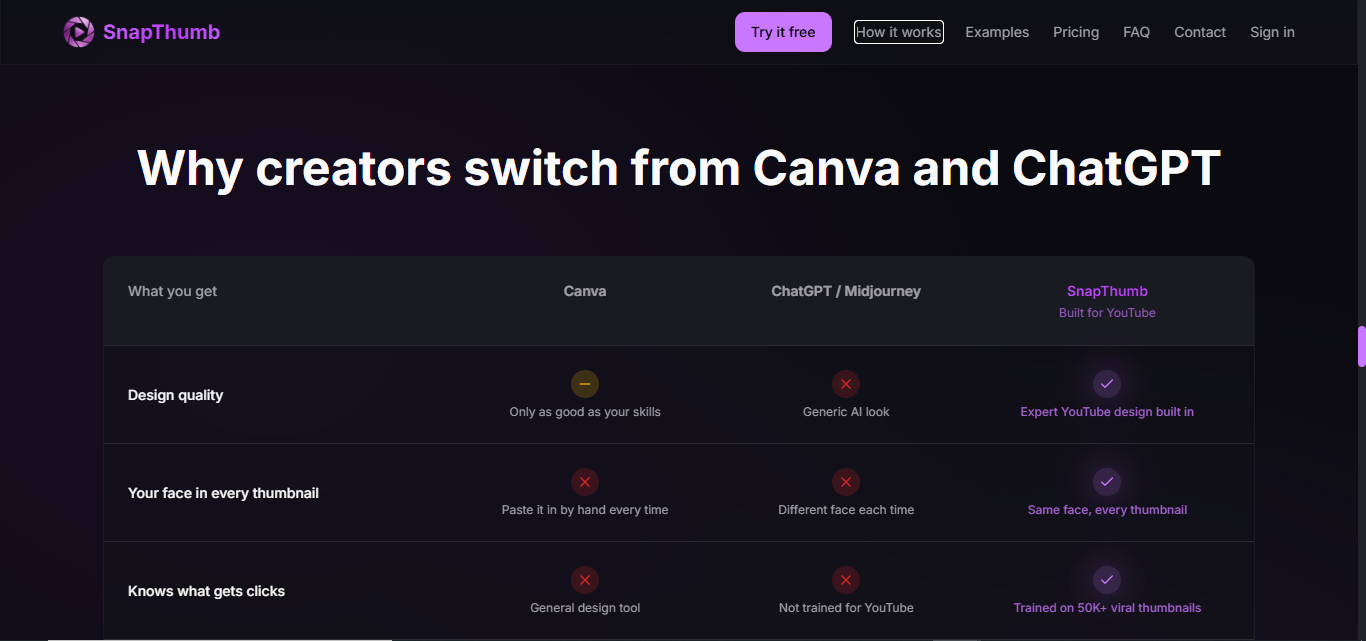Click the 'Built for YouTube' subtitle
Screen dimensions: 1366x641
point(1107,313)
